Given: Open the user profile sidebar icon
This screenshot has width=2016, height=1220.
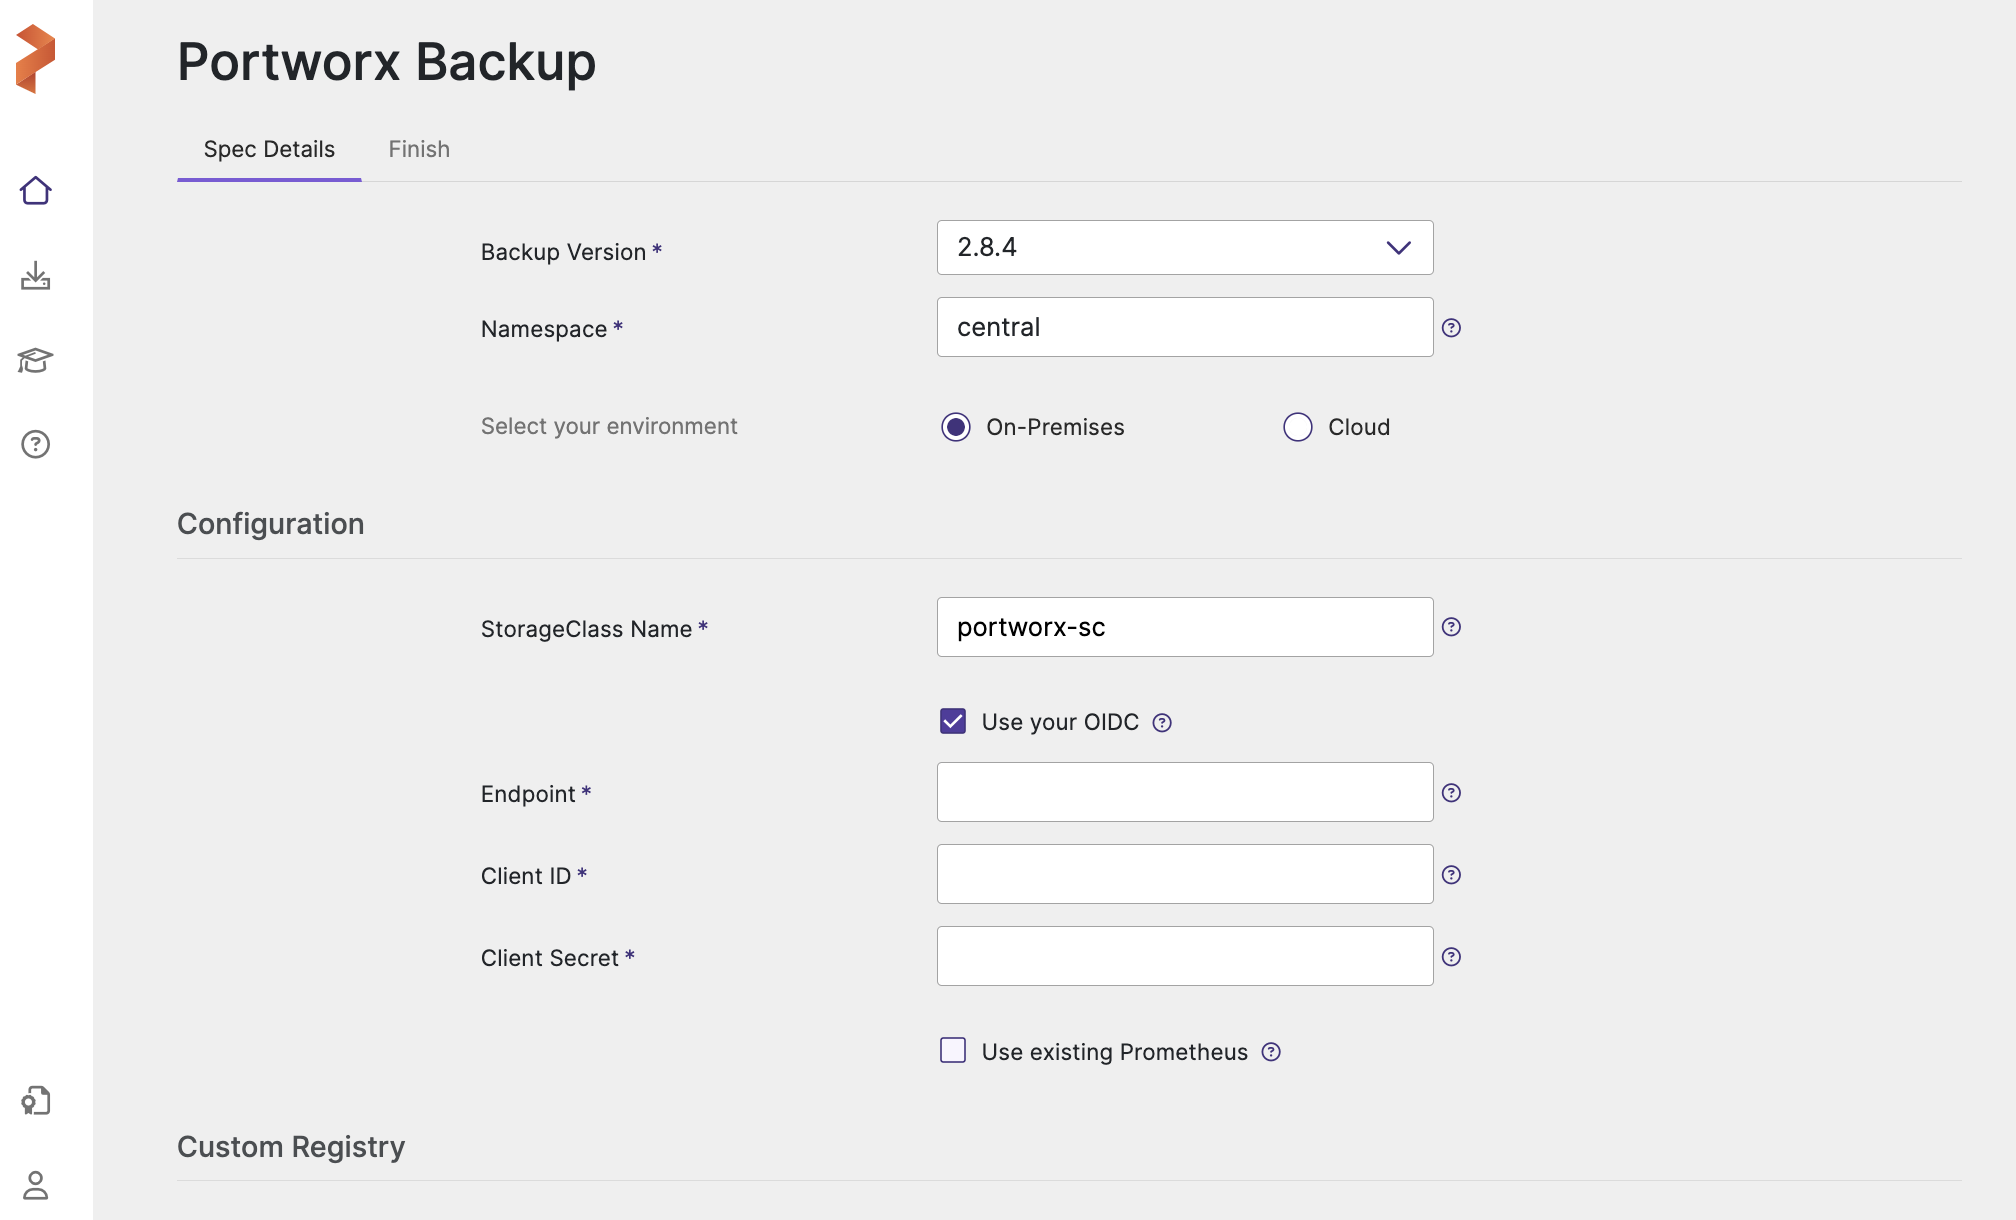Looking at the screenshot, I should click(36, 1185).
